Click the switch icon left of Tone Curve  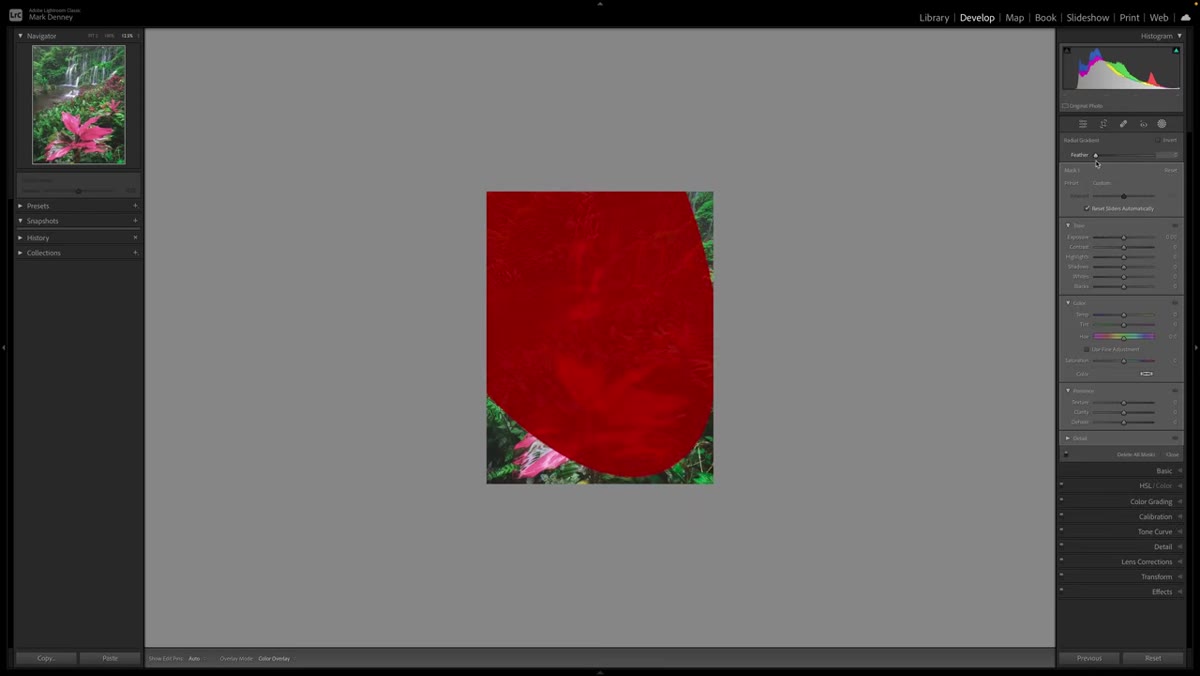[x=1062, y=529]
